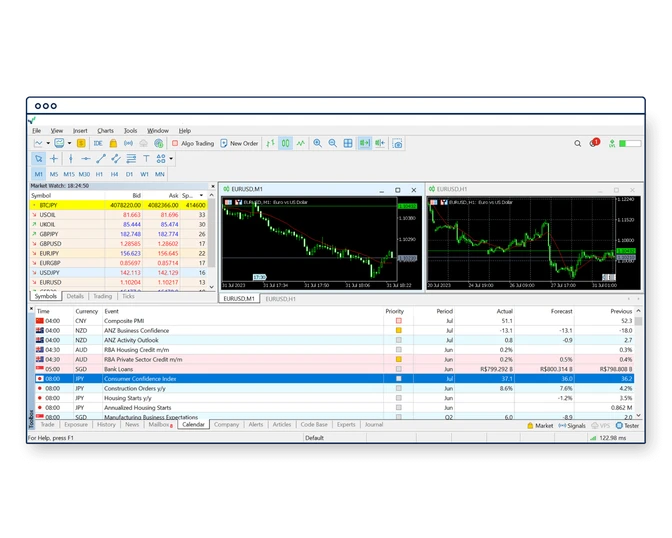
Task: Click the priority square of Composite PMI
Action: pos(398,321)
